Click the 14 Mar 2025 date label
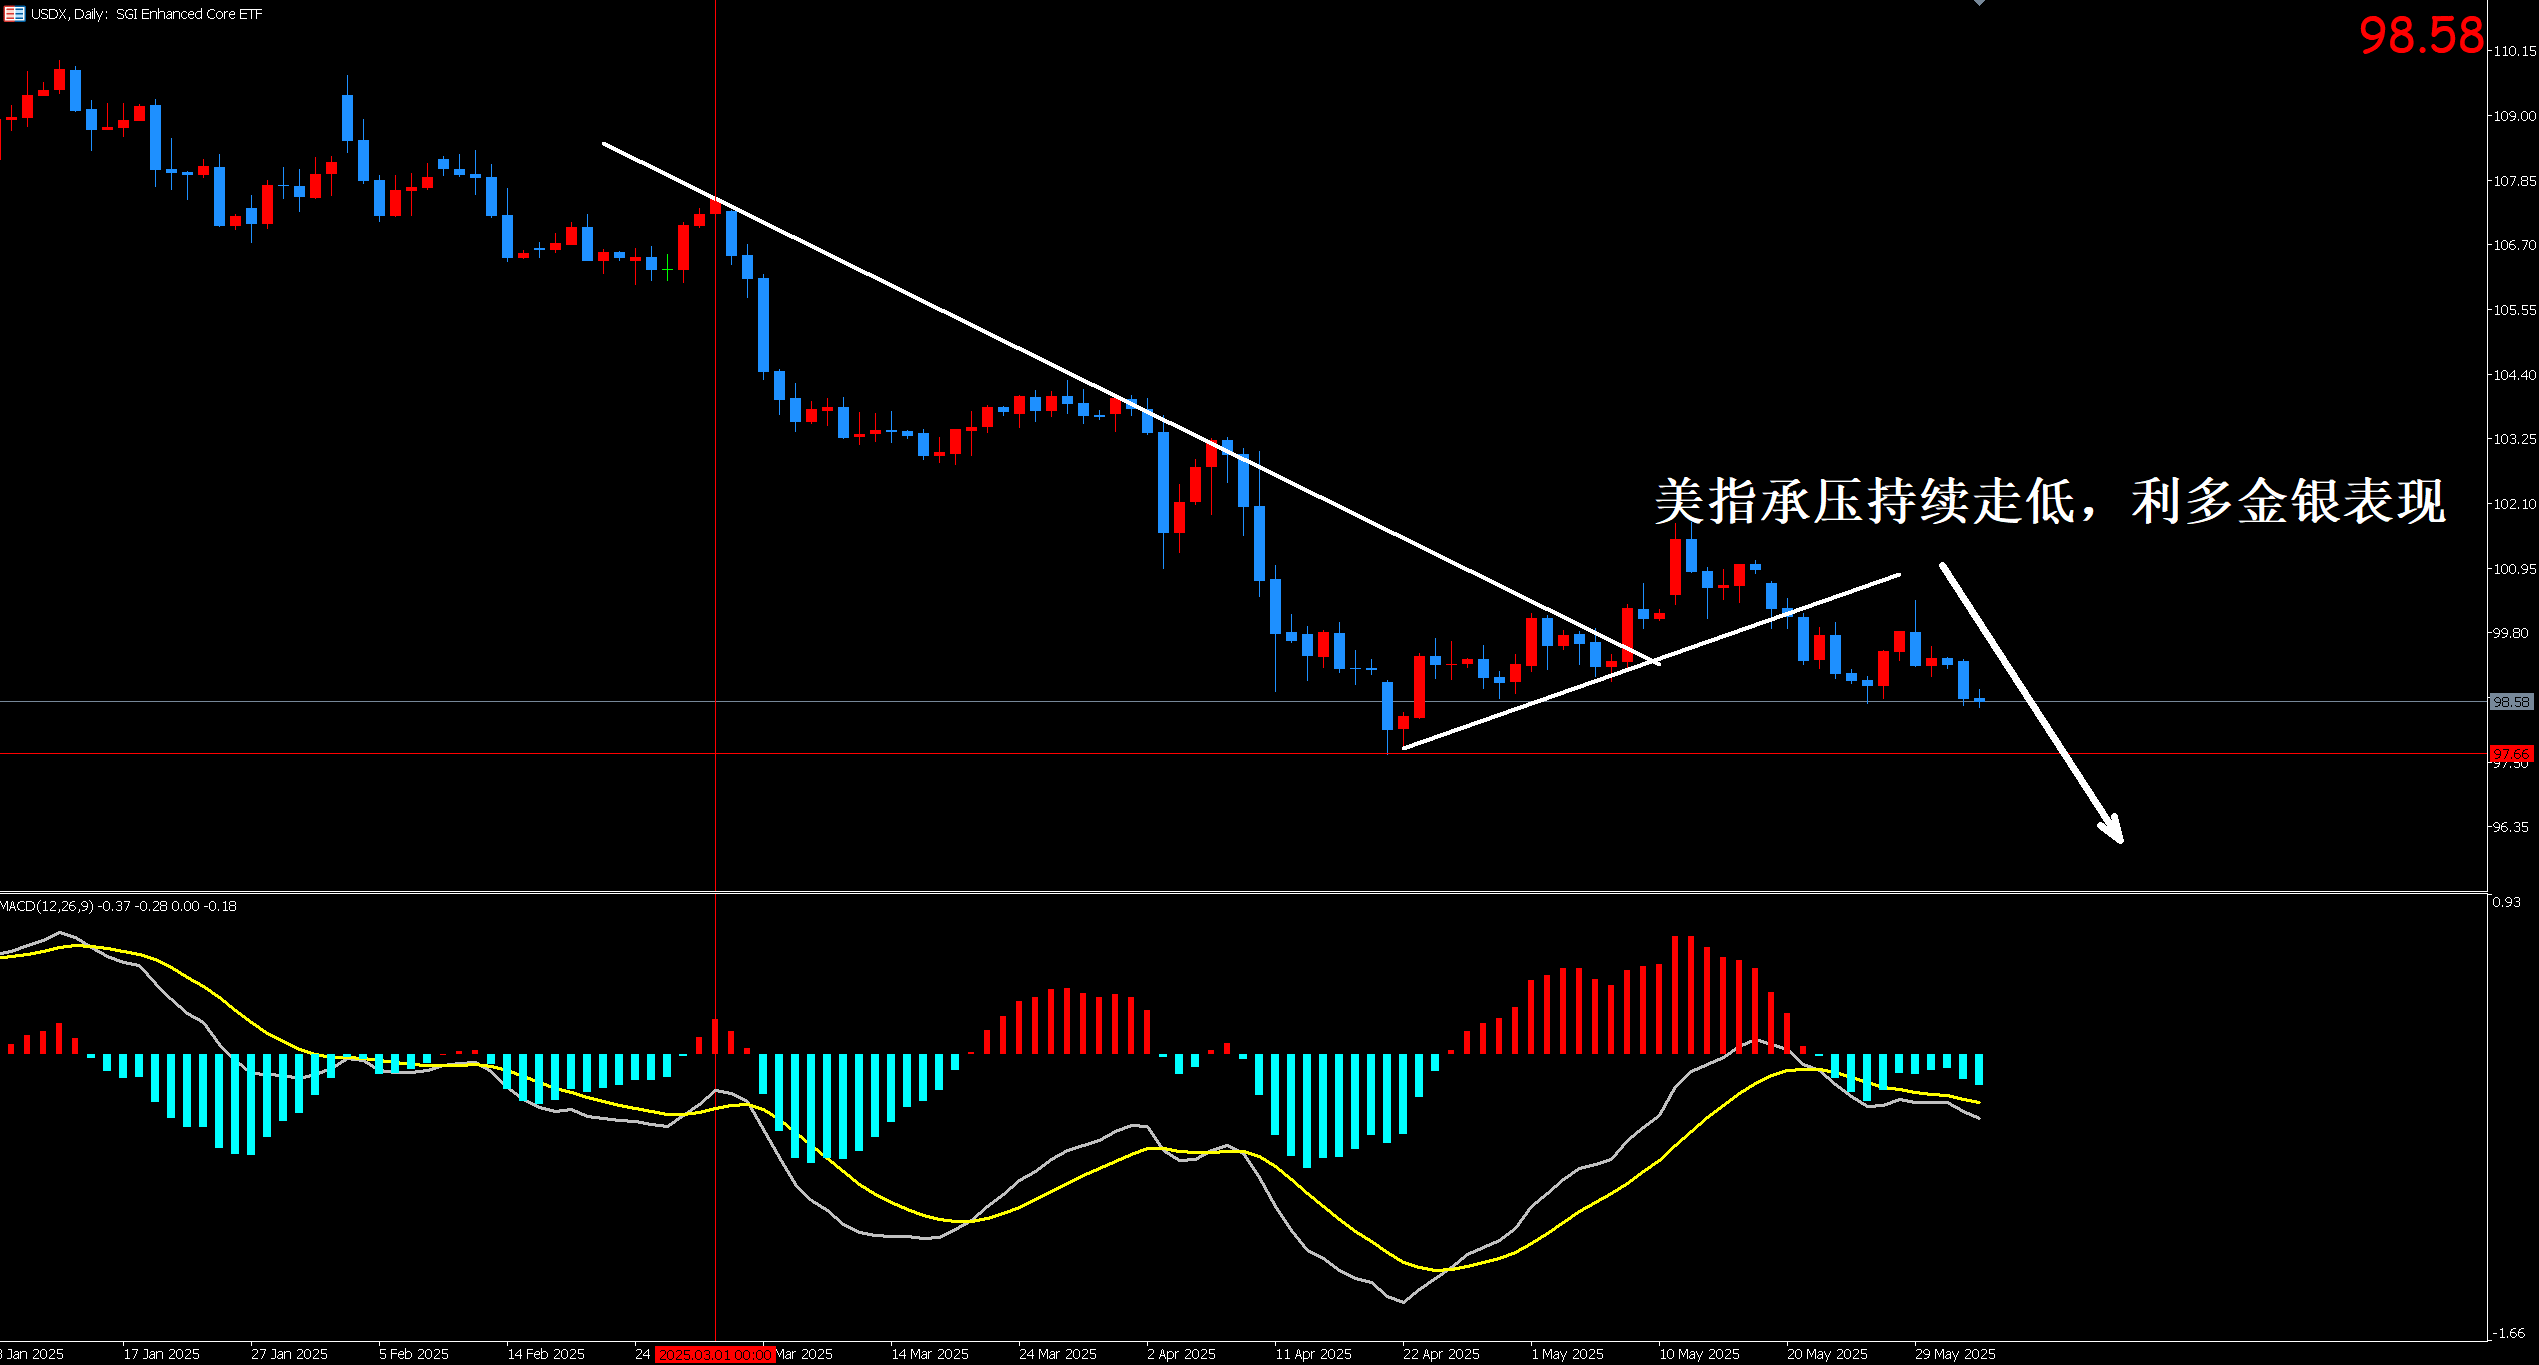This screenshot has height=1365, width=2539. (929, 1354)
